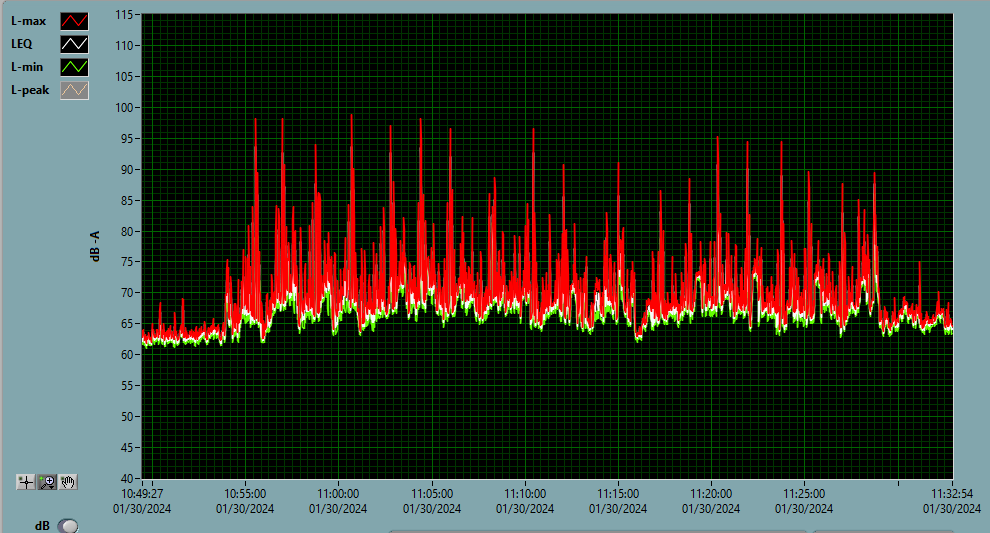Click the L-min green plot legend icon

tap(75, 67)
